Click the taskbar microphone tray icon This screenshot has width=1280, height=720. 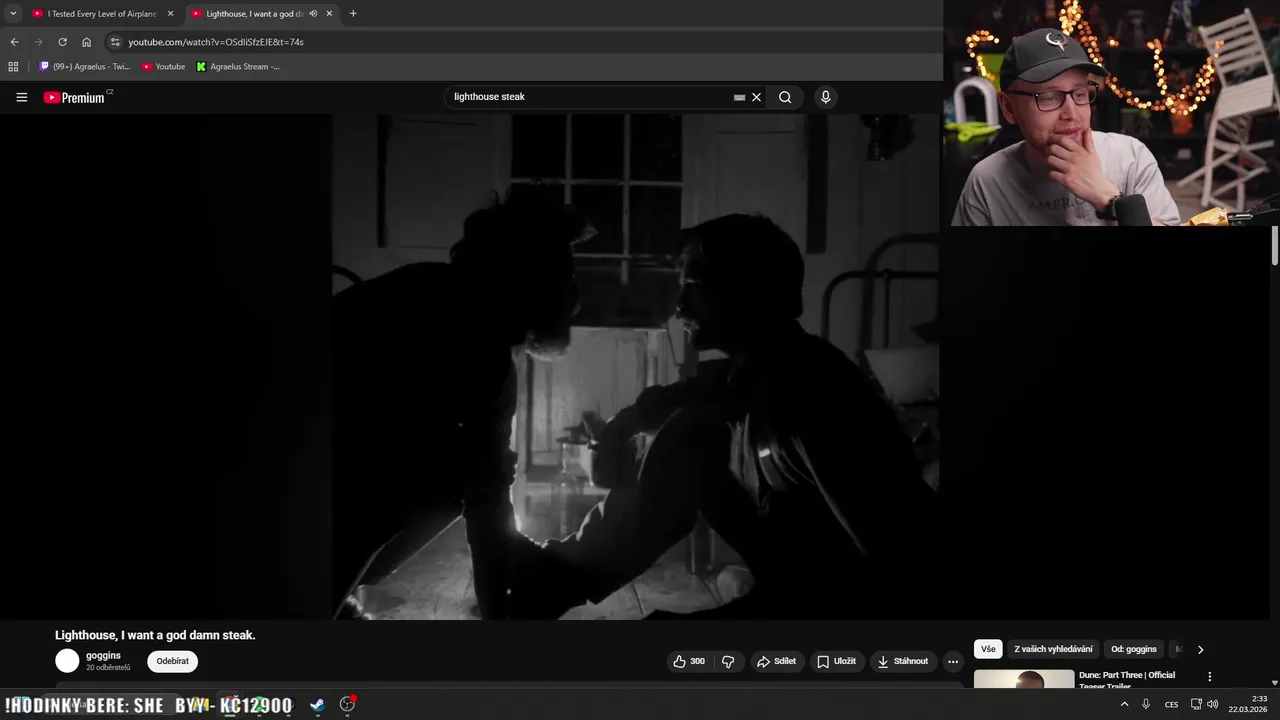(x=1146, y=704)
